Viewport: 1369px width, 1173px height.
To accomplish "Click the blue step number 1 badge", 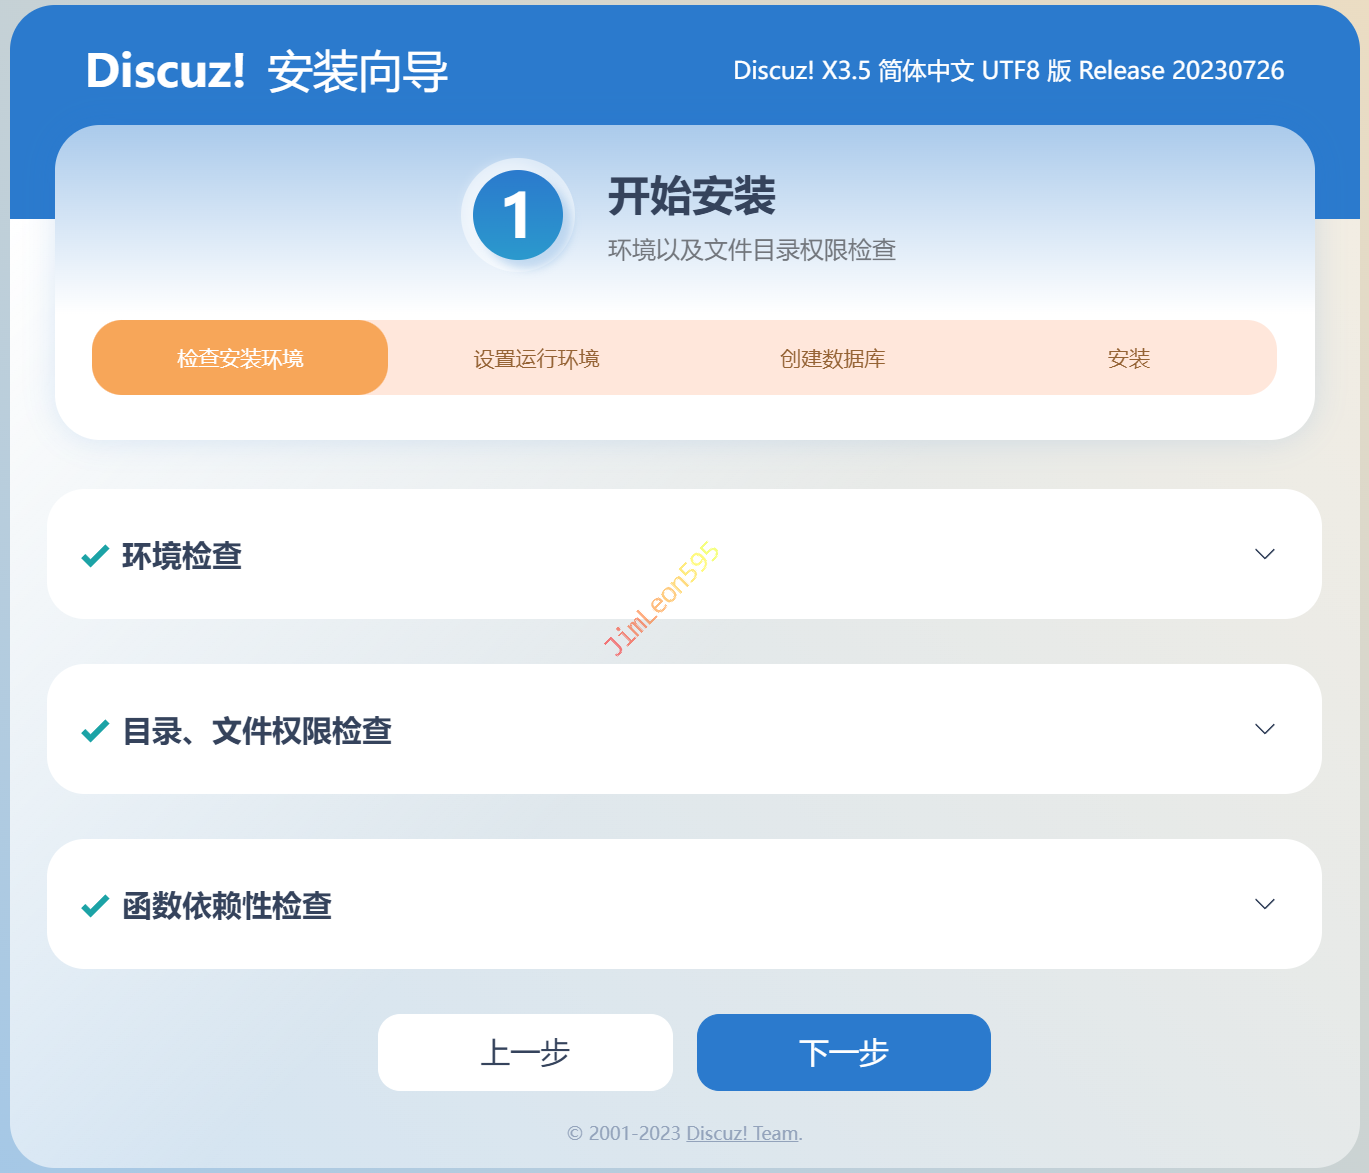I will pos(517,215).
